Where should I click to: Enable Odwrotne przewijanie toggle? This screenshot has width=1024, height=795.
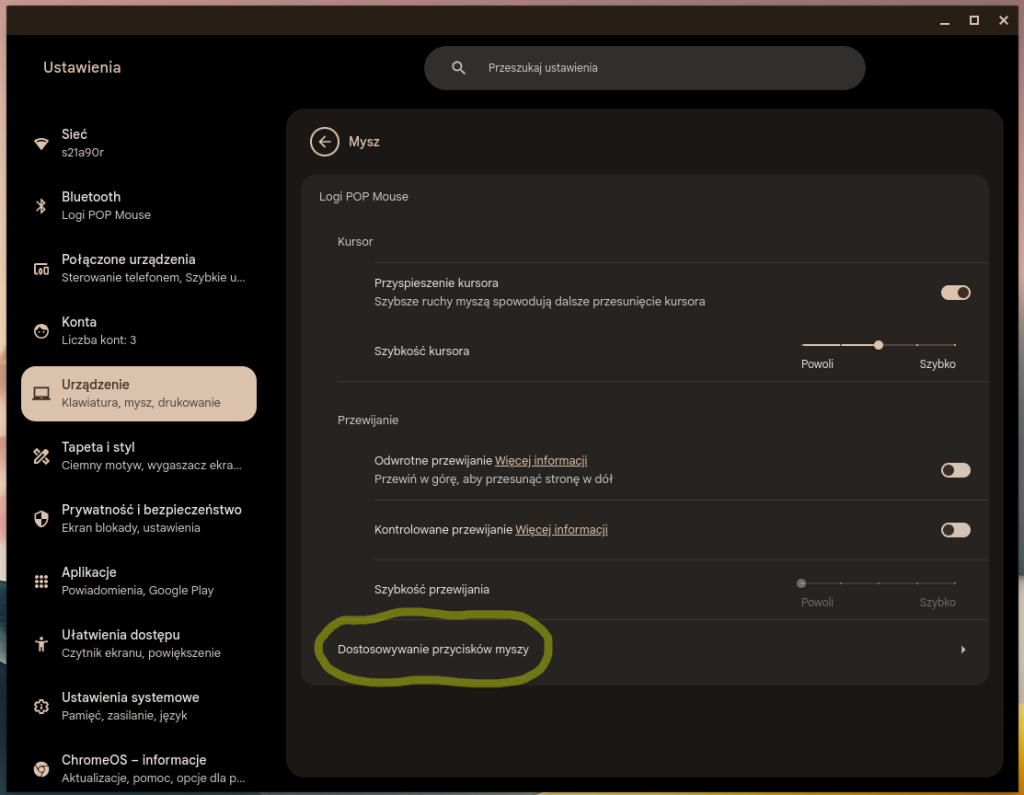(955, 470)
